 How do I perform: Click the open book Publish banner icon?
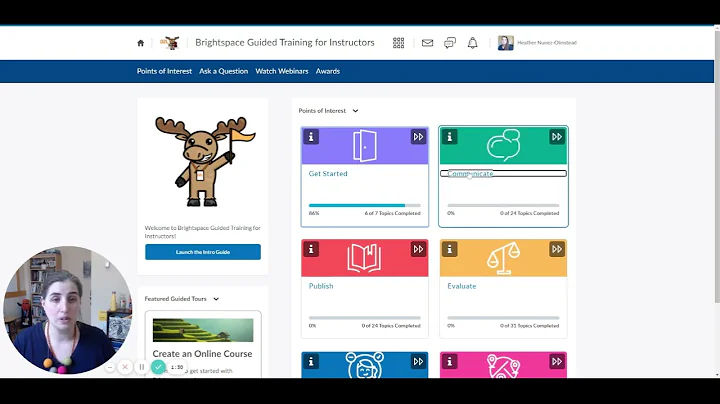click(365, 258)
